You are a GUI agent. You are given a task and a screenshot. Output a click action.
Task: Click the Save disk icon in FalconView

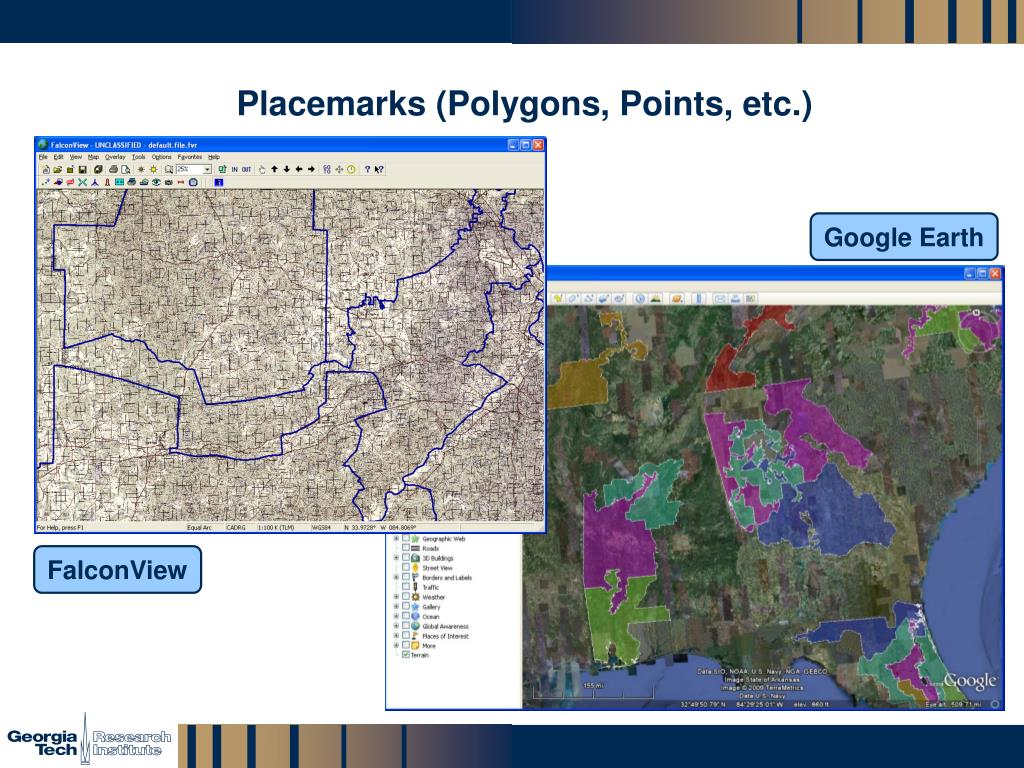83,169
